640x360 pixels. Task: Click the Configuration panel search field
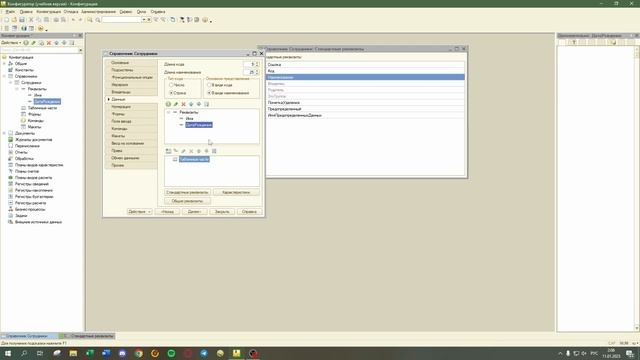(x=40, y=50)
